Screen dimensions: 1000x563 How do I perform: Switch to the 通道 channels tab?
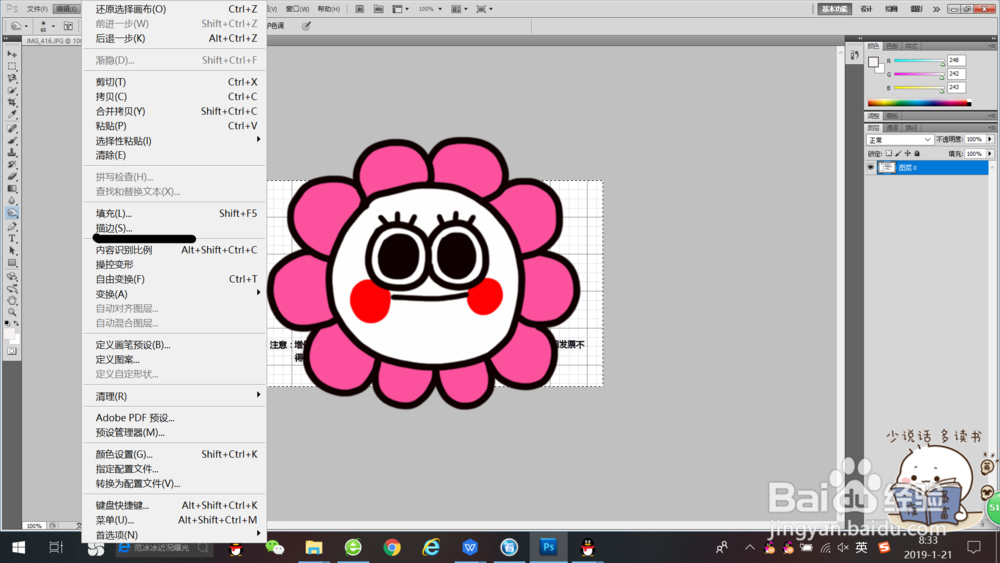pyautogui.click(x=892, y=128)
